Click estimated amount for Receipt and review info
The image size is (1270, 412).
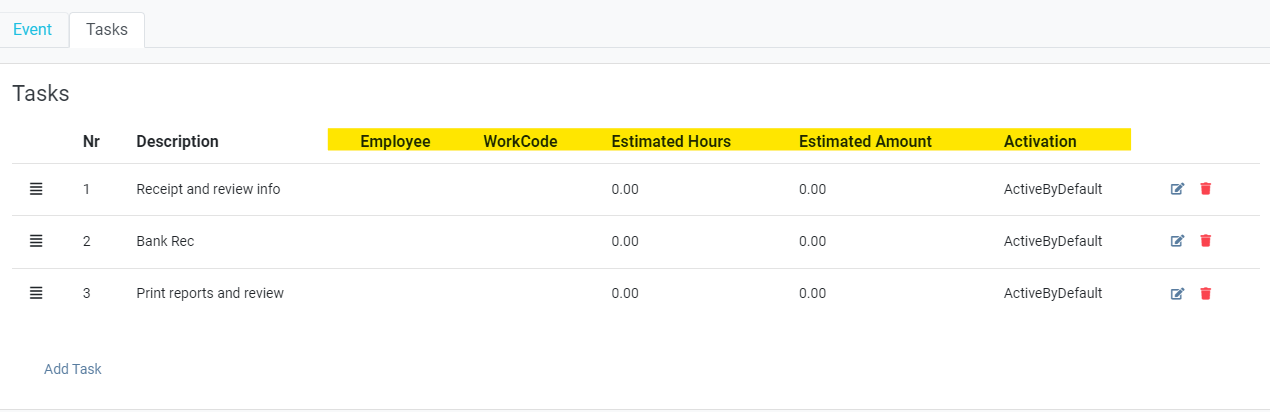(x=812, y=189)
